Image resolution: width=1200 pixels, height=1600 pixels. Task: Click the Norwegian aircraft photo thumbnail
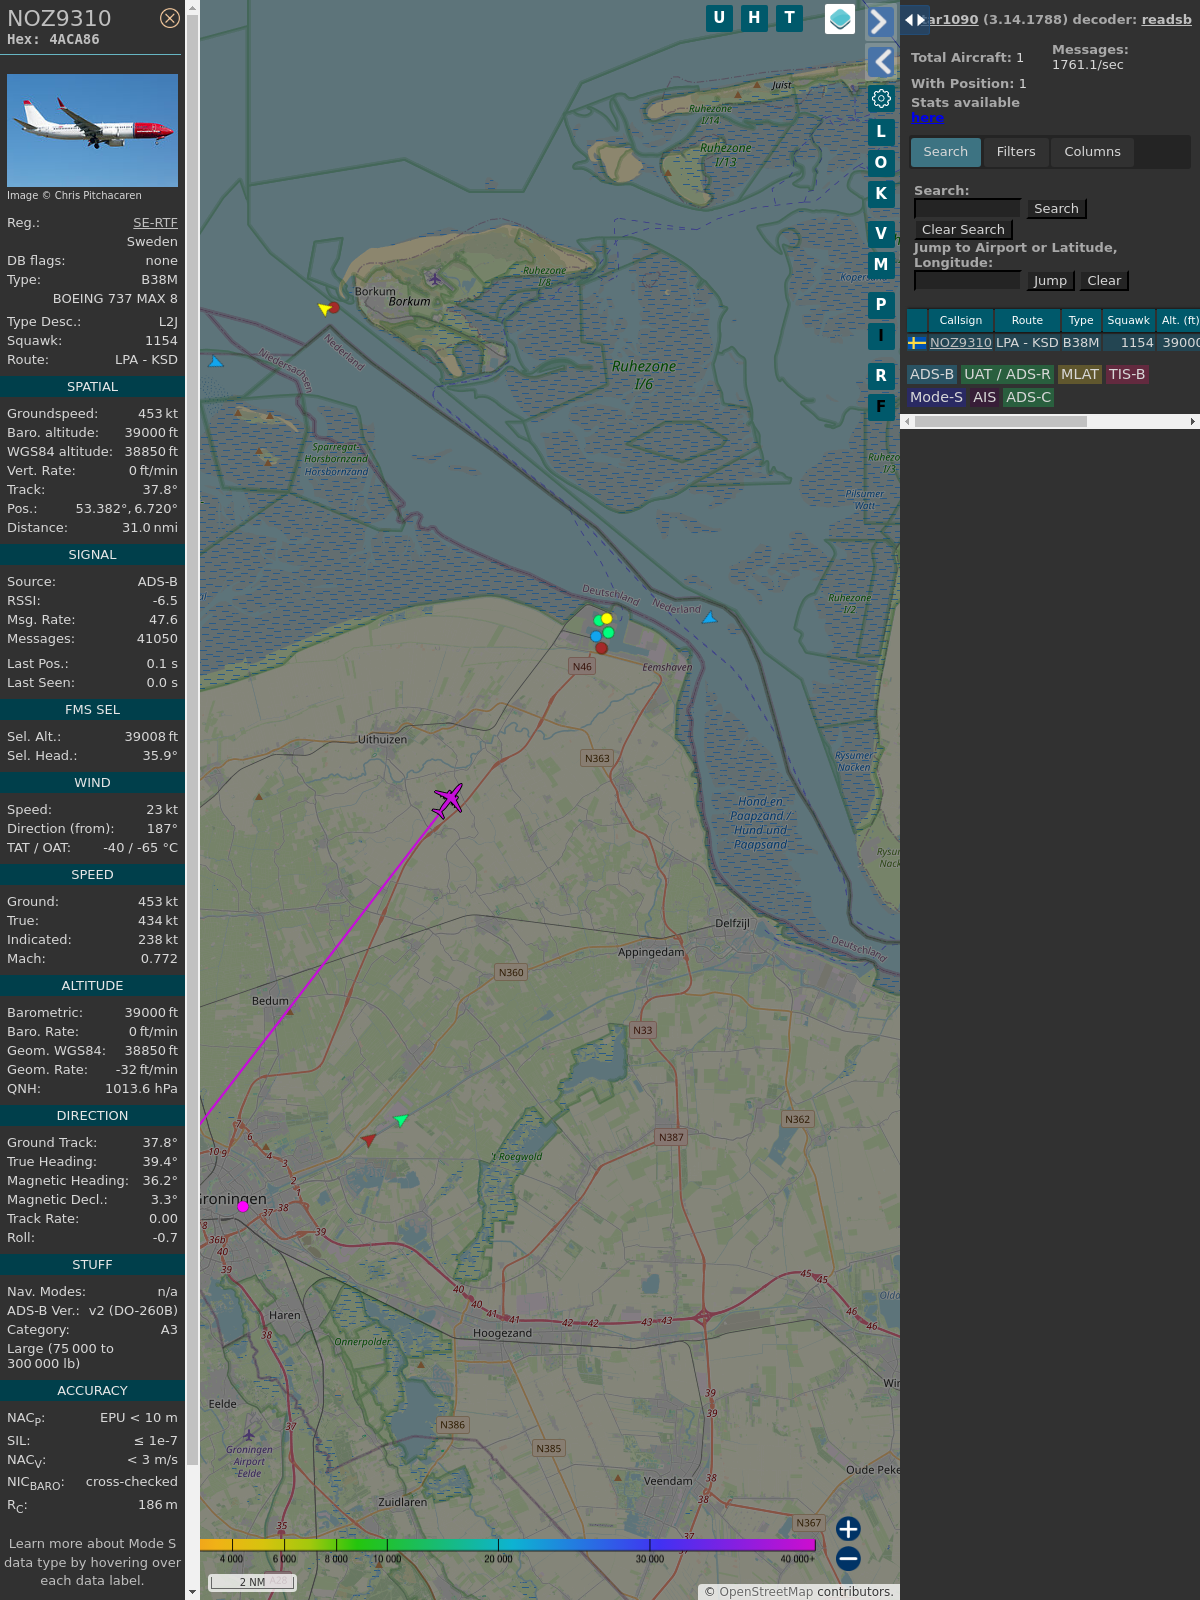coord(92,130)
